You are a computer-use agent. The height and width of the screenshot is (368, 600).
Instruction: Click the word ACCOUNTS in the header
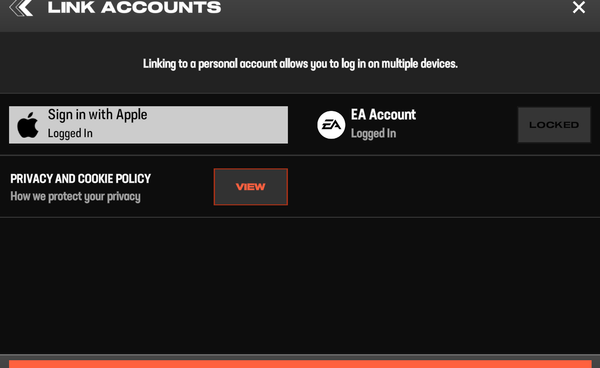[161, 8]
